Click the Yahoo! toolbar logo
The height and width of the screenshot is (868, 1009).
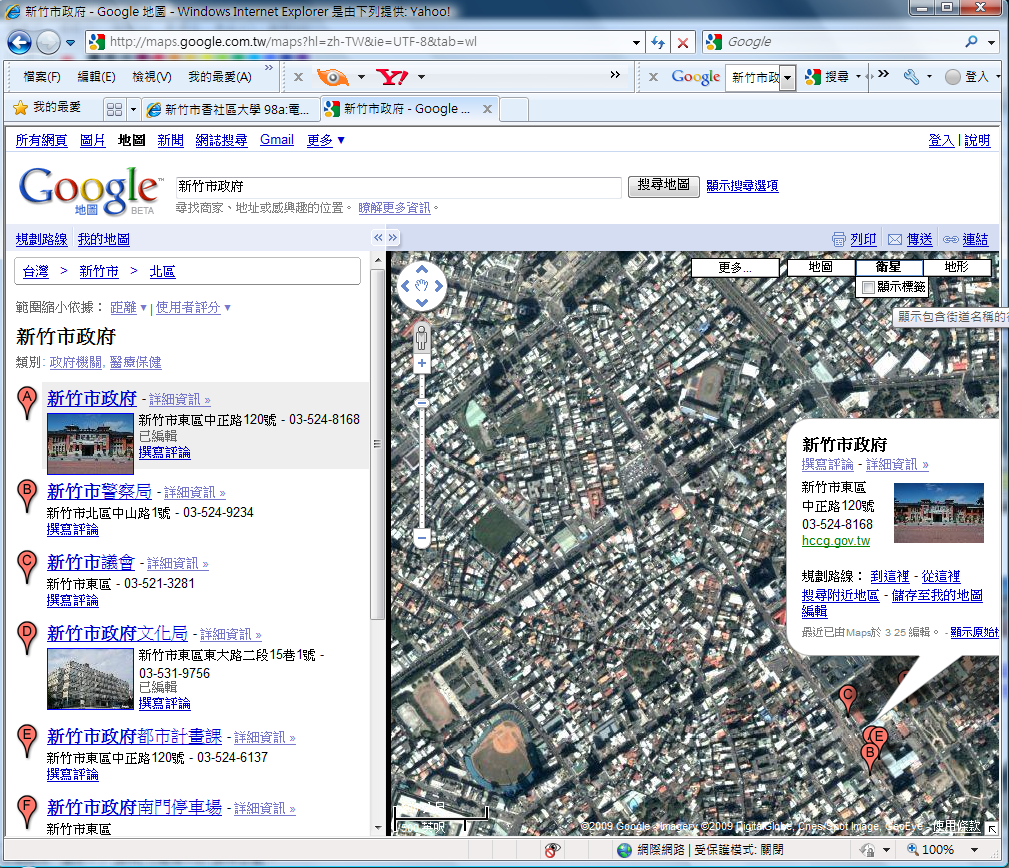click(x=393, y=77)
